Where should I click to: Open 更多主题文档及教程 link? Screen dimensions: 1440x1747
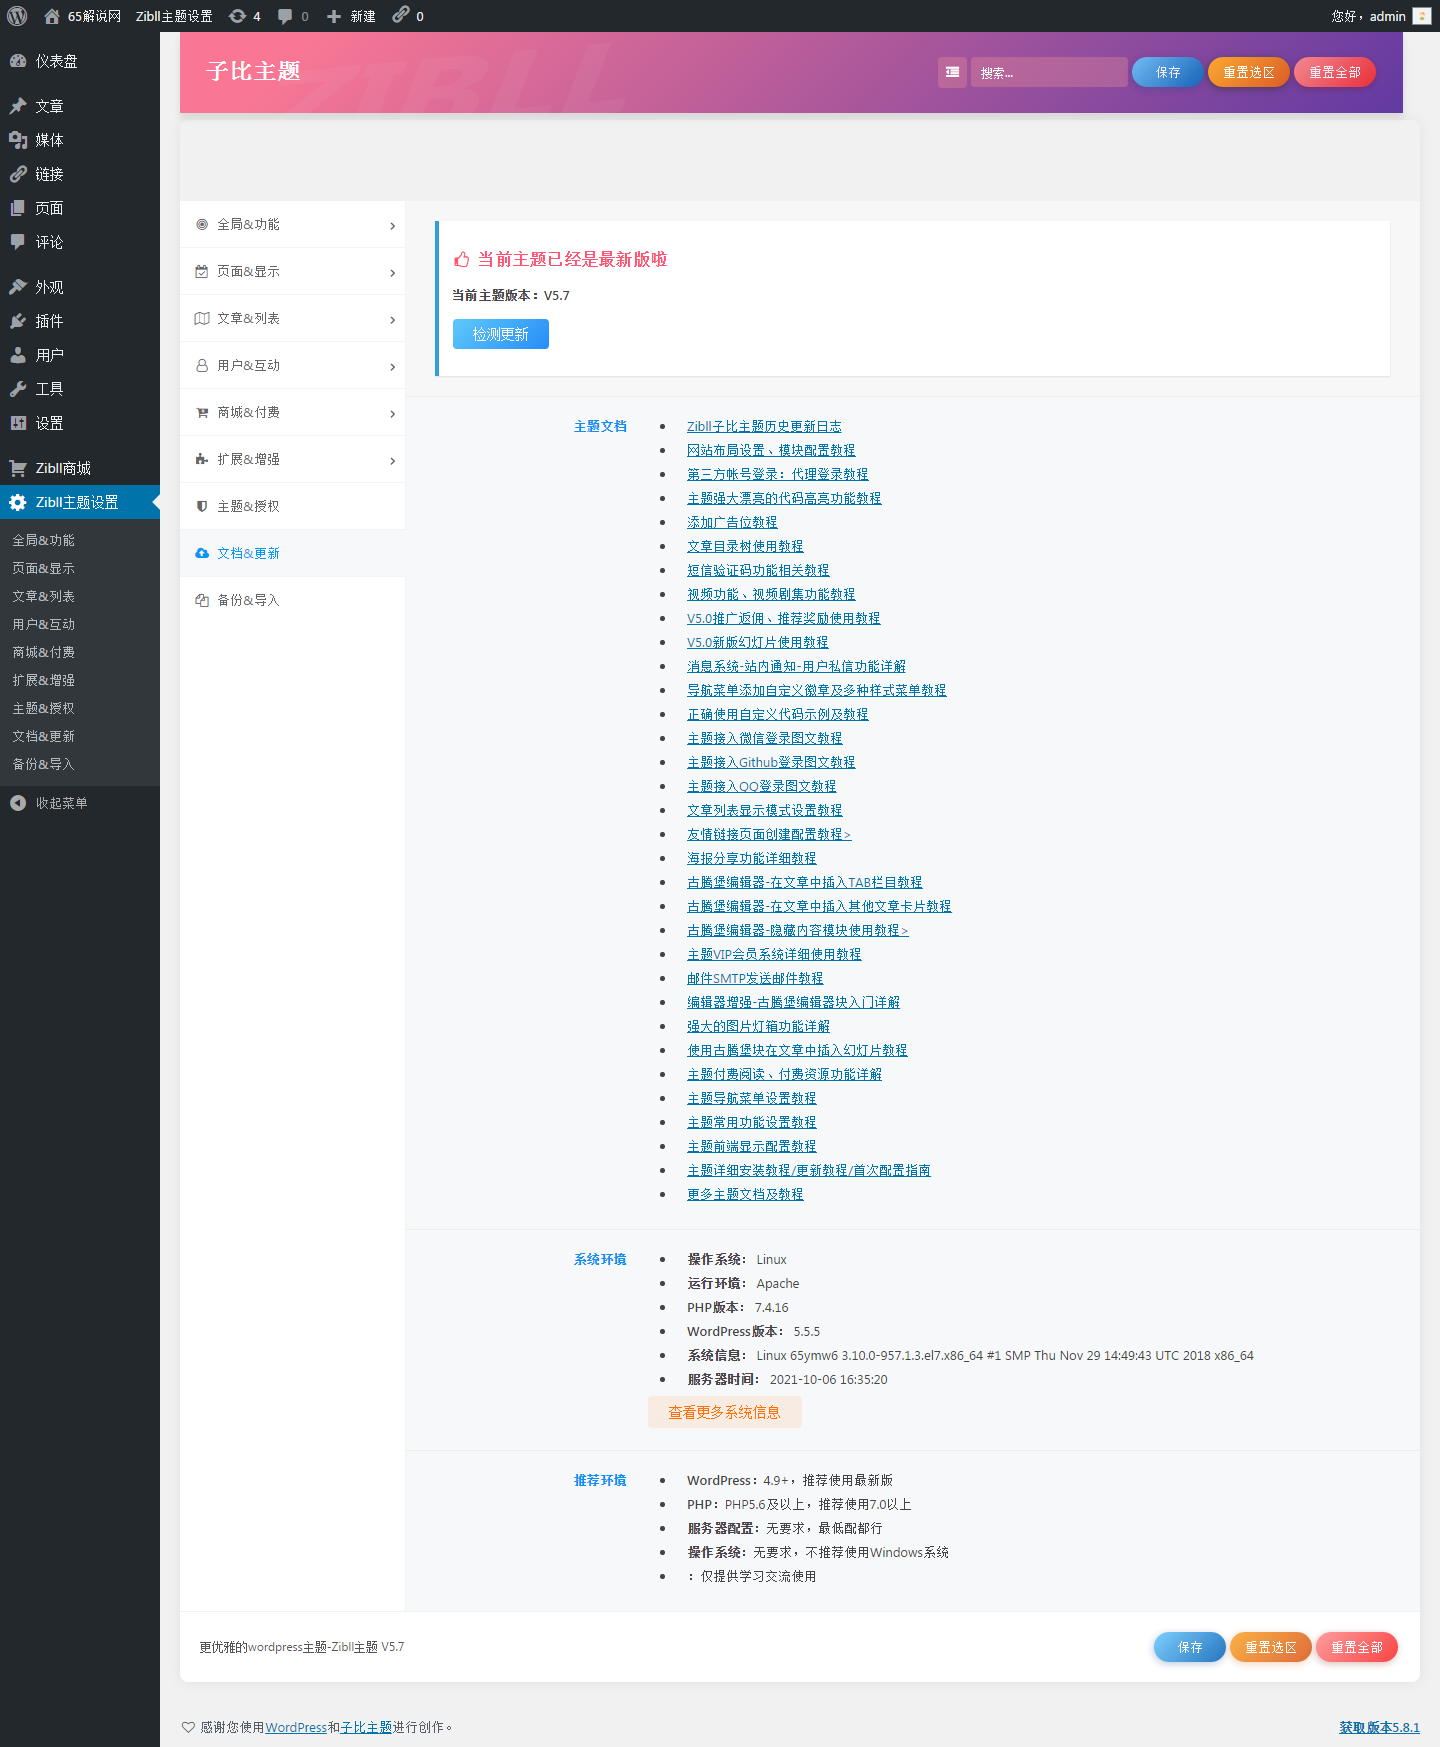tap(745, 1194)
